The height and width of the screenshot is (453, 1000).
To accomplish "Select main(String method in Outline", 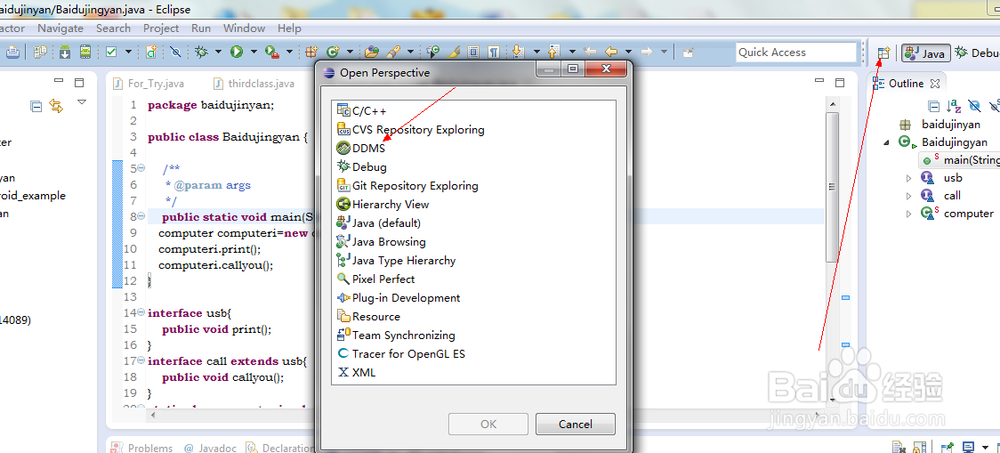I will point(960,160).
